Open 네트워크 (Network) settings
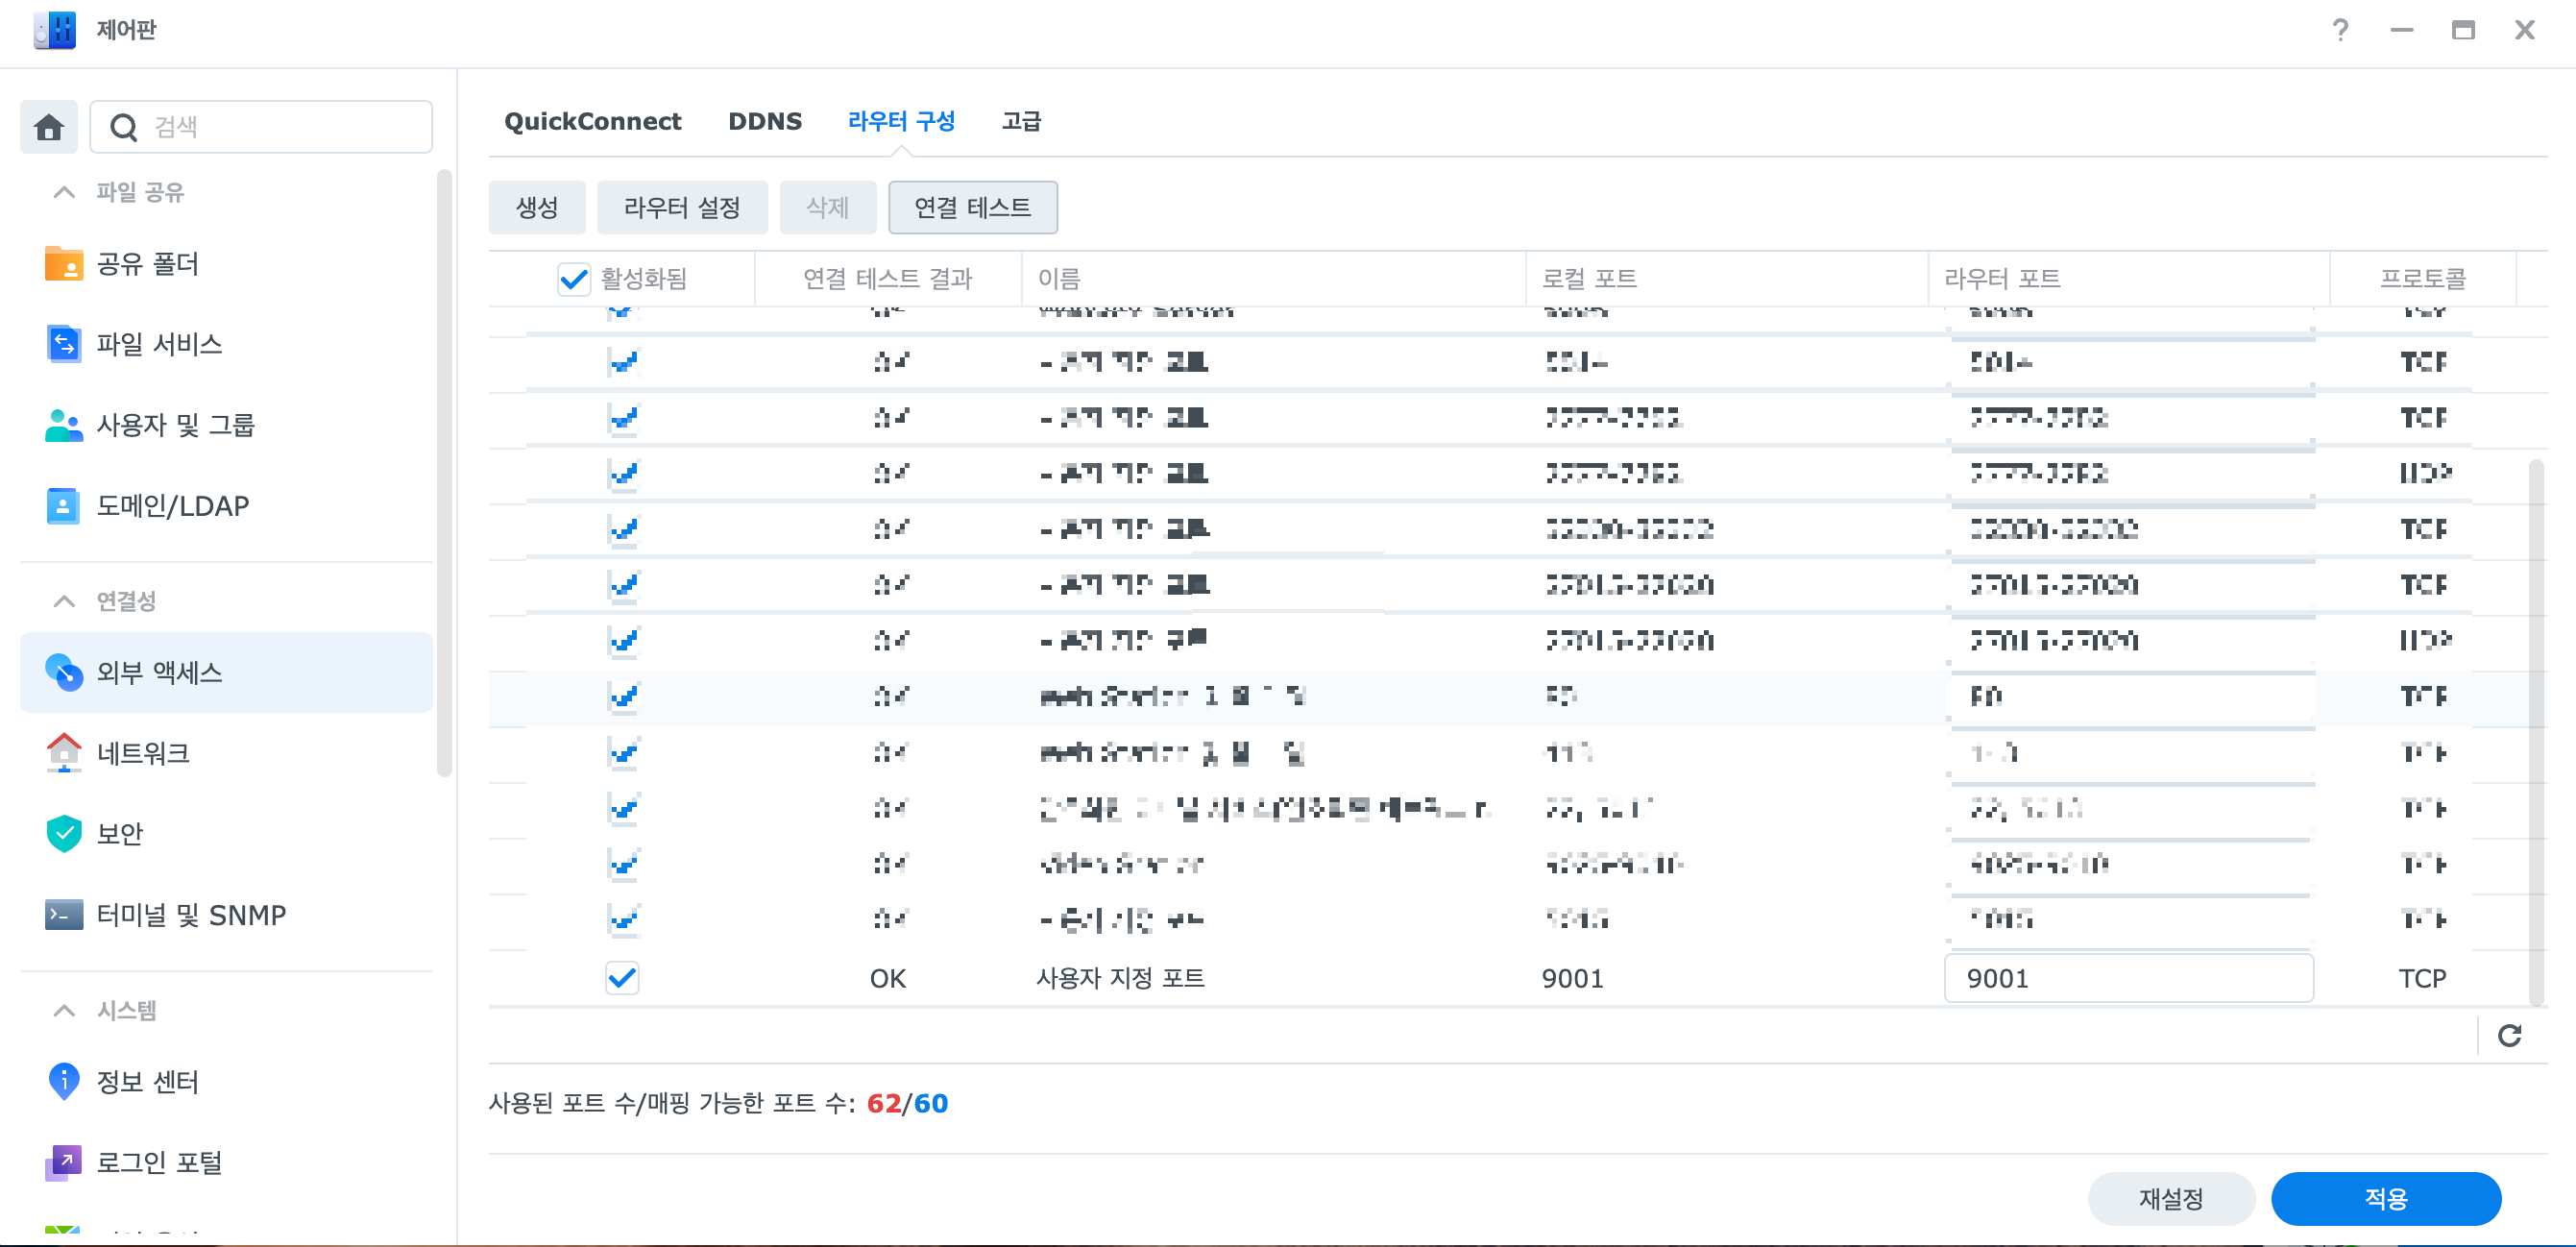 point(142,753)
